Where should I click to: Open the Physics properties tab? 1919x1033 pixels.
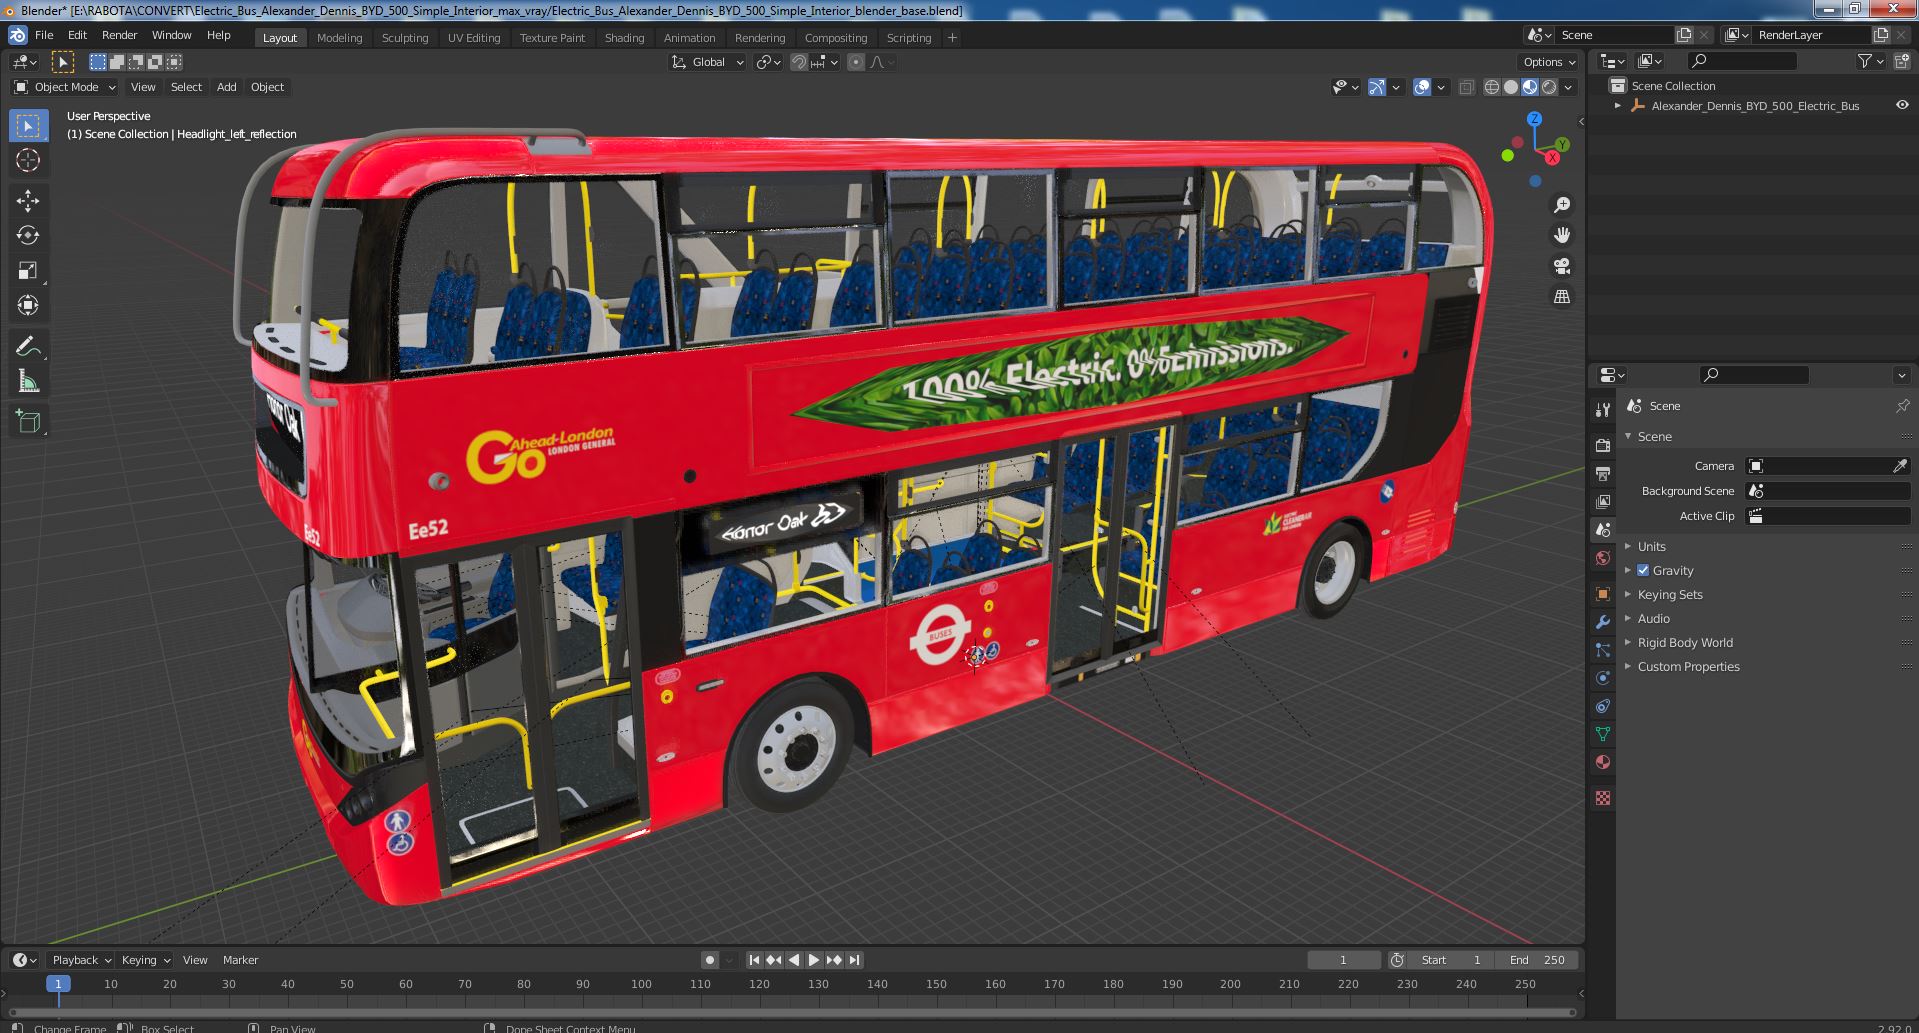[1603, 677]
